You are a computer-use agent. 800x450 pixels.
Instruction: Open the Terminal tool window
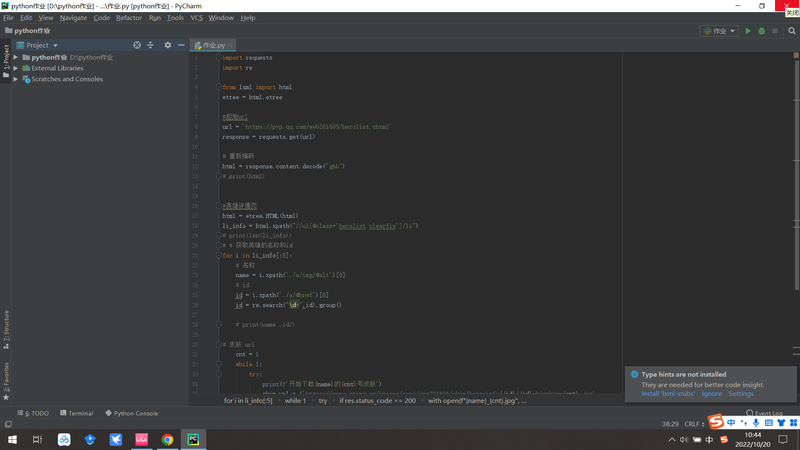click(77, 413)
